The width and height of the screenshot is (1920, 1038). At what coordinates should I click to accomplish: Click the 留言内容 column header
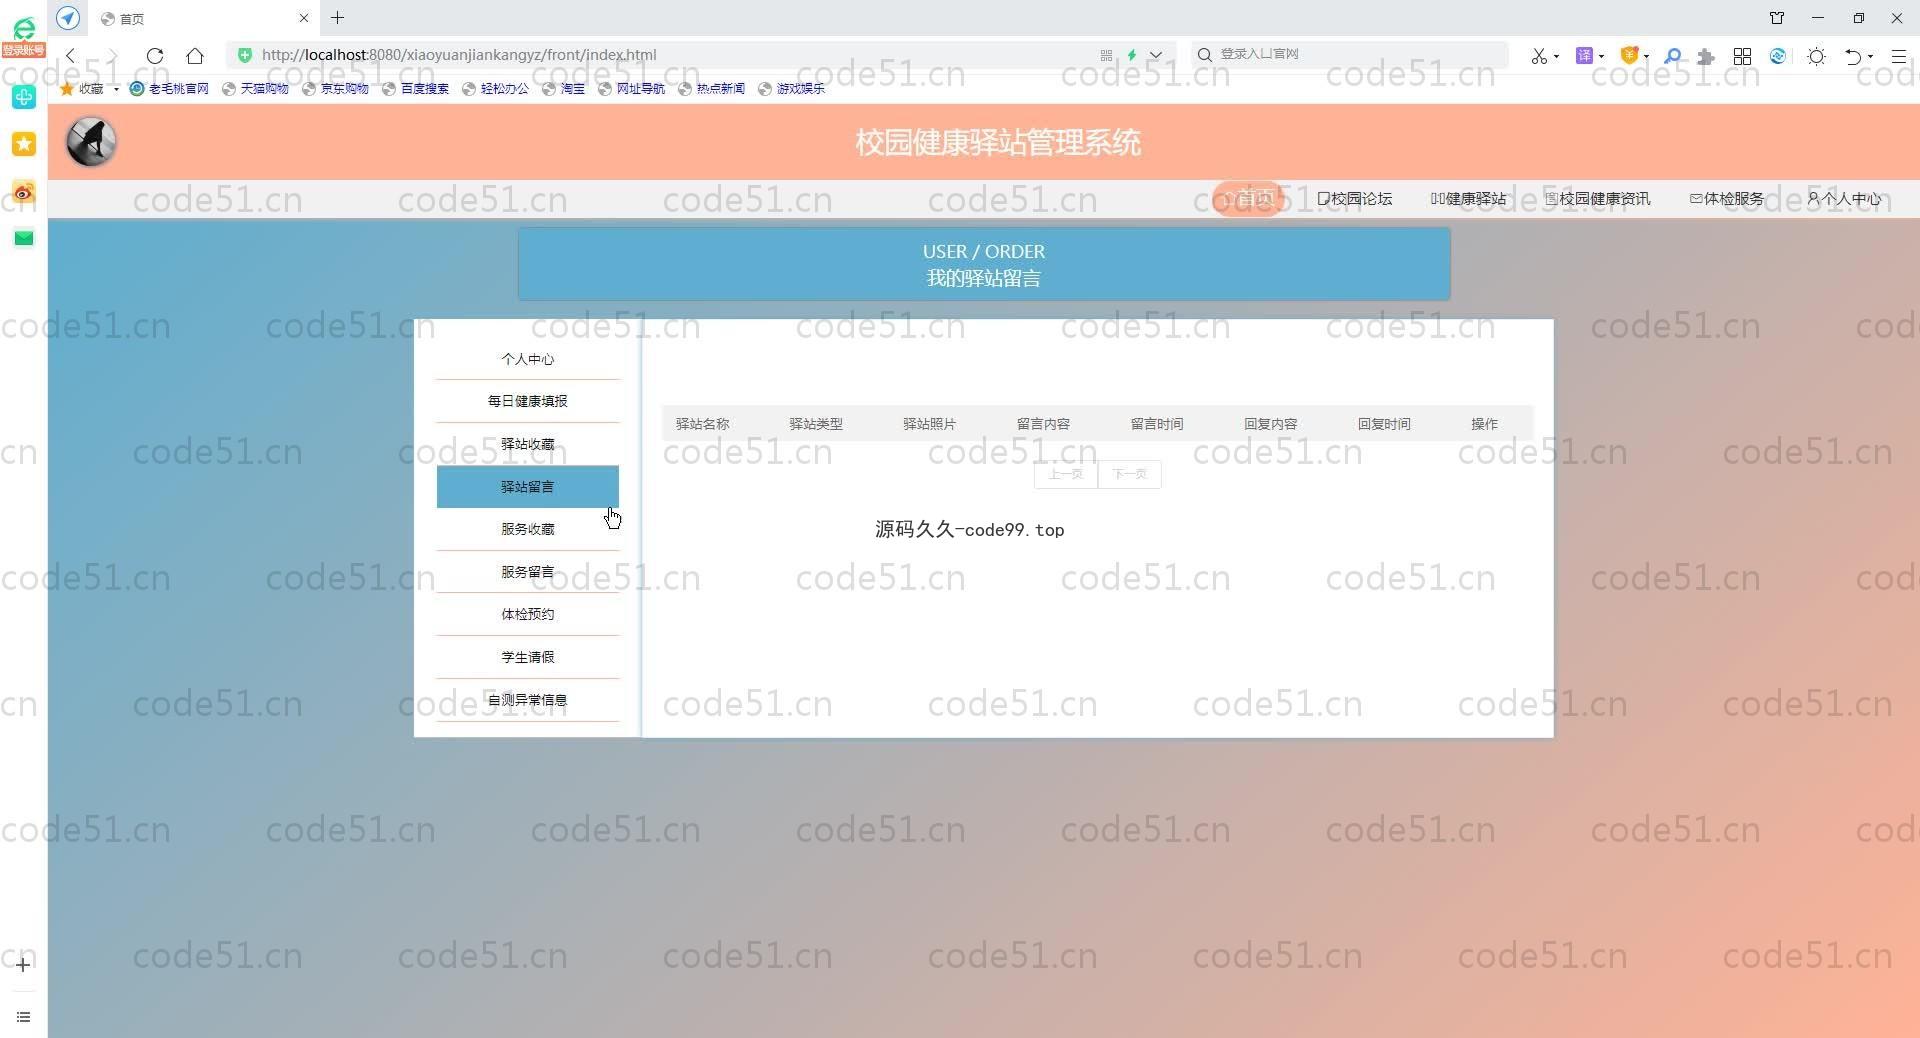[1043, 424]
